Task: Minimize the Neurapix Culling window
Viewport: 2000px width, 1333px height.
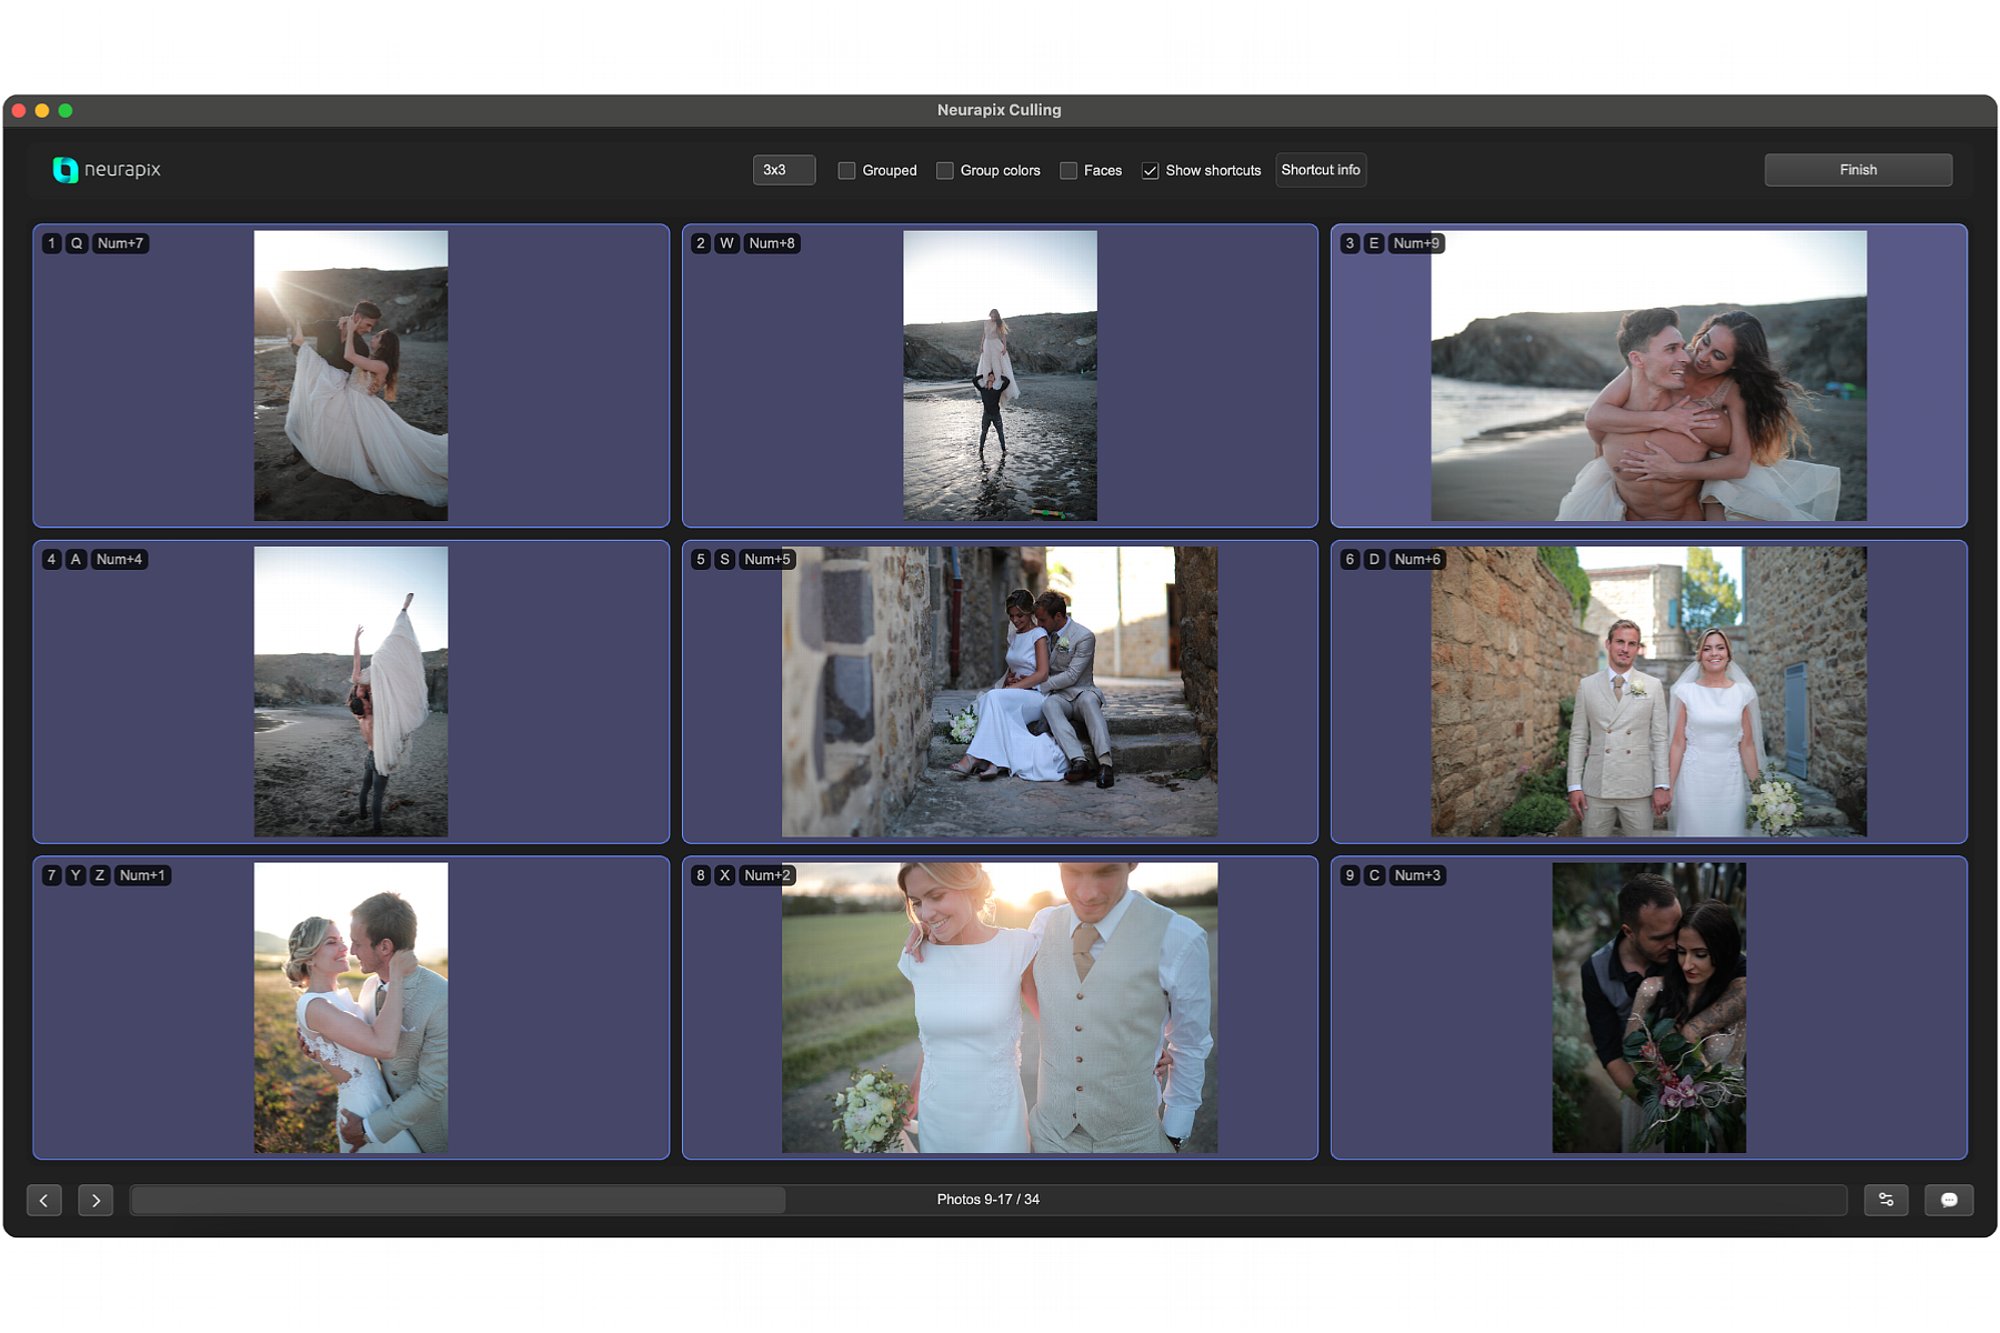Action: pos(42,111)
